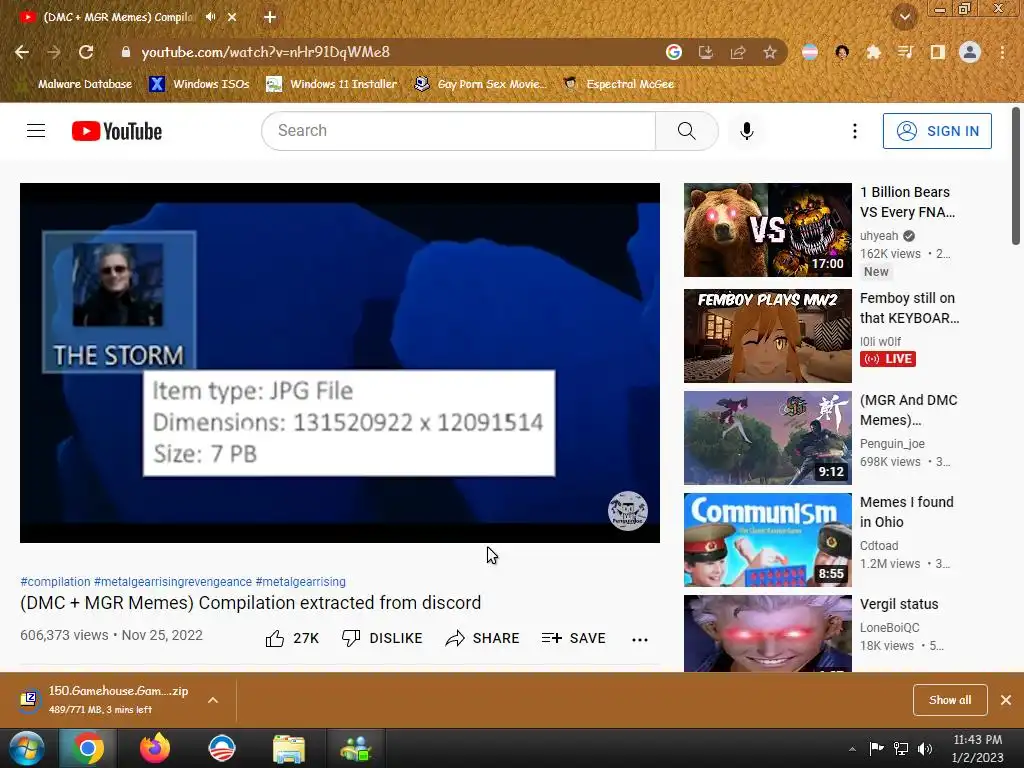This screenshot has height=768, width=1024.
Task: Open the MGR And DMC Memes thumbnail
Action: 768,438
